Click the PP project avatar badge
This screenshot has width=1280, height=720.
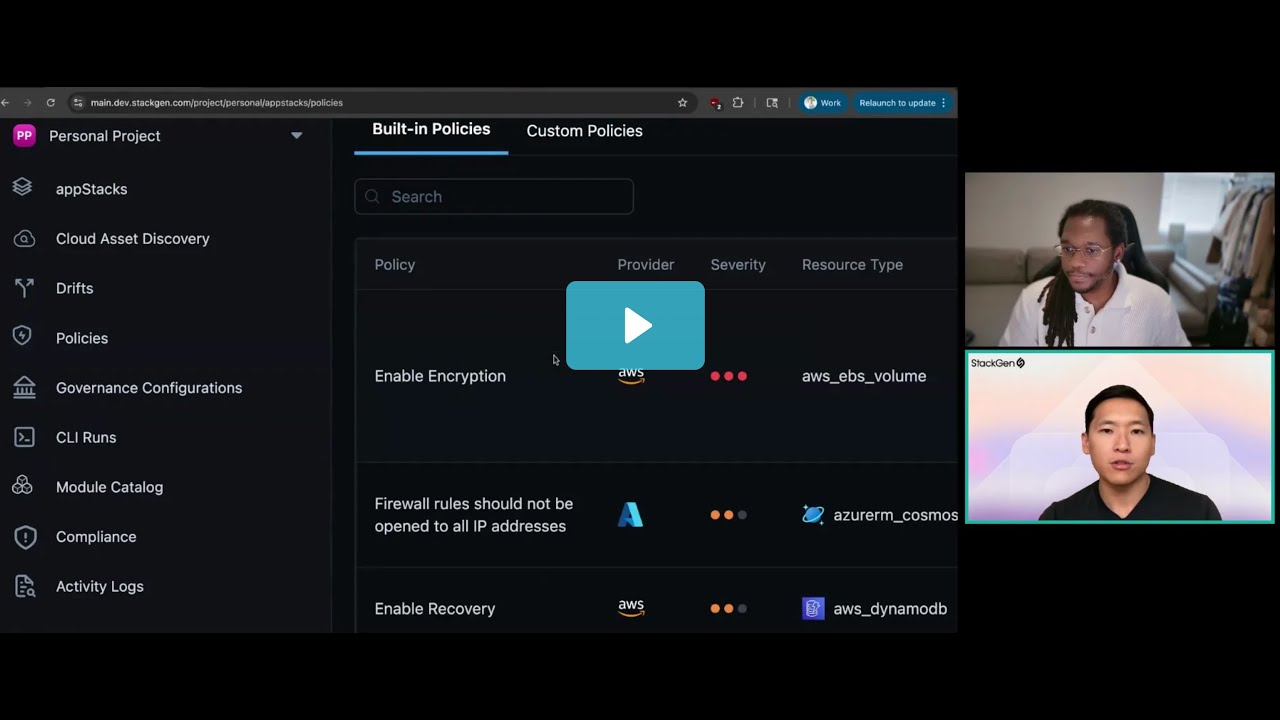point(24,135)
